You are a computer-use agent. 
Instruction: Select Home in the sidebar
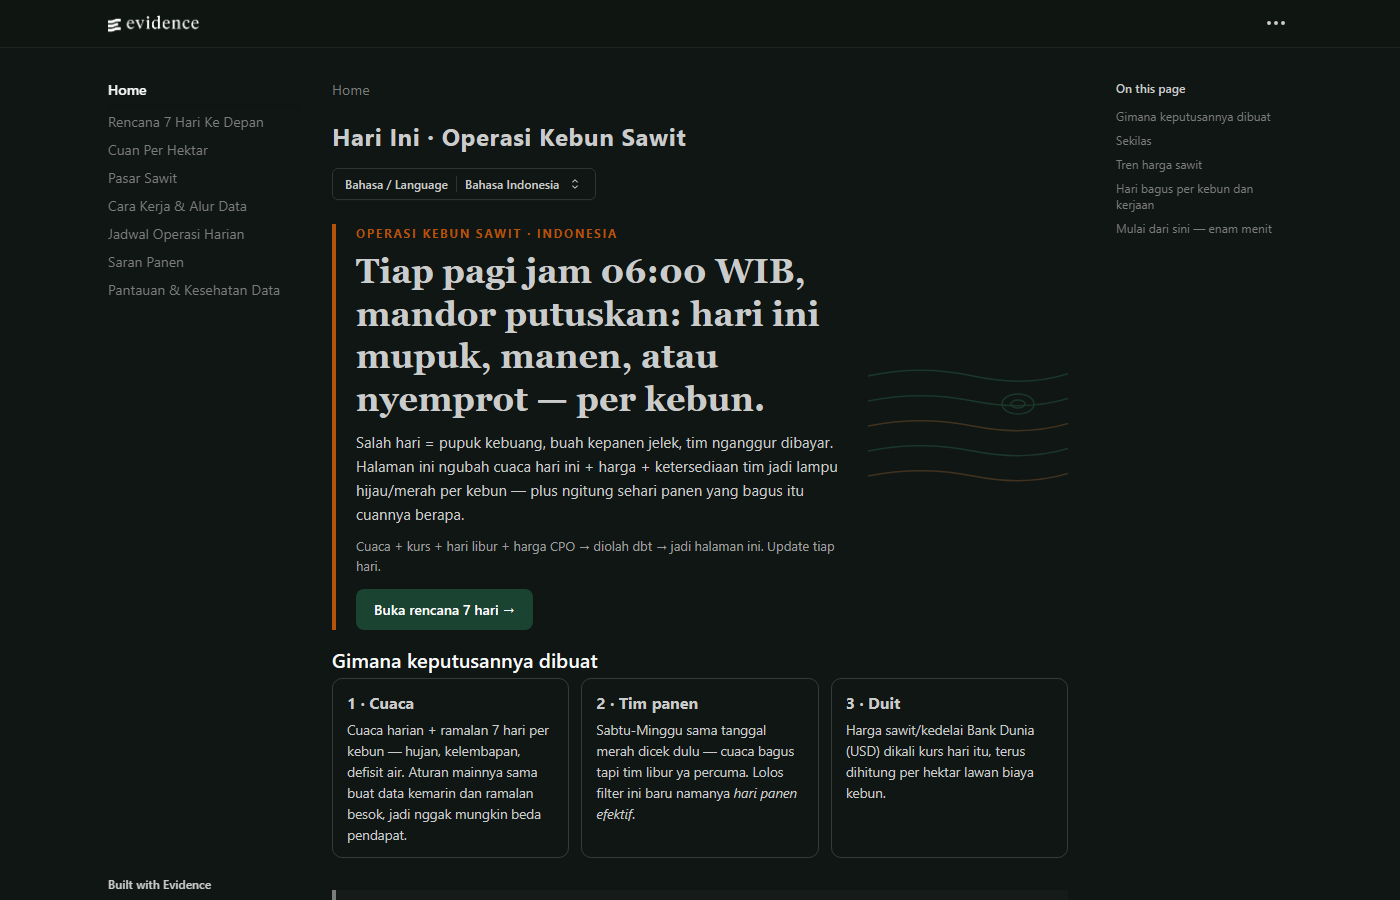point(127,90)
